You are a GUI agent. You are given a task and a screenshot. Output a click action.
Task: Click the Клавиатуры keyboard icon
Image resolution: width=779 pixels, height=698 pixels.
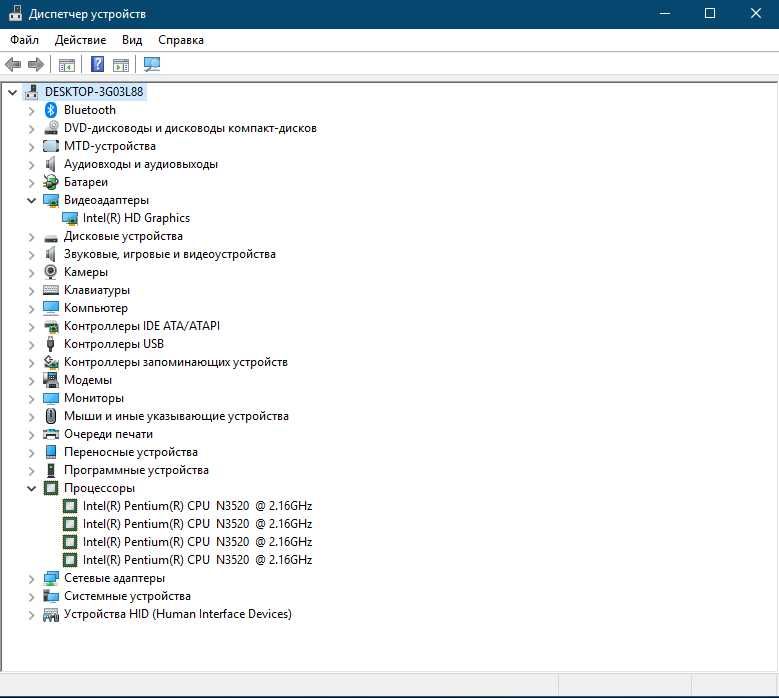pos(51,290)
